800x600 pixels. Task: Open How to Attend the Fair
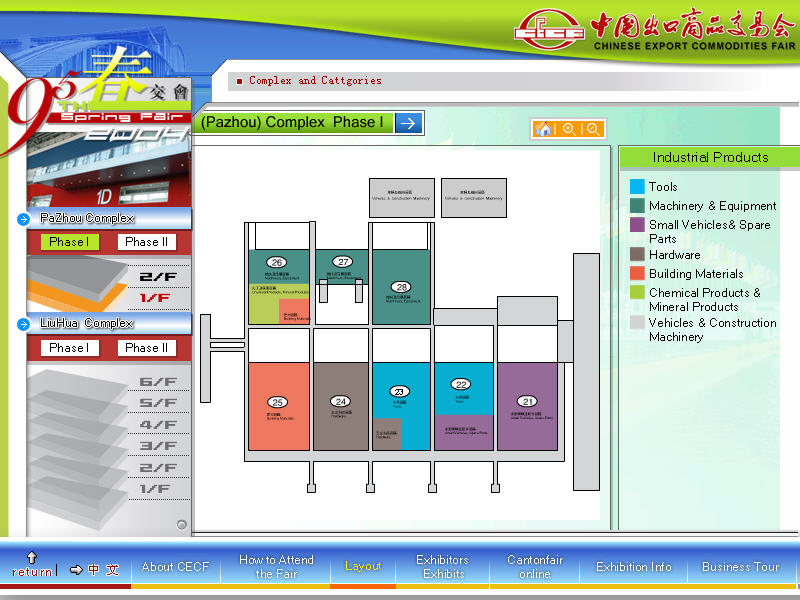(276, 567)
